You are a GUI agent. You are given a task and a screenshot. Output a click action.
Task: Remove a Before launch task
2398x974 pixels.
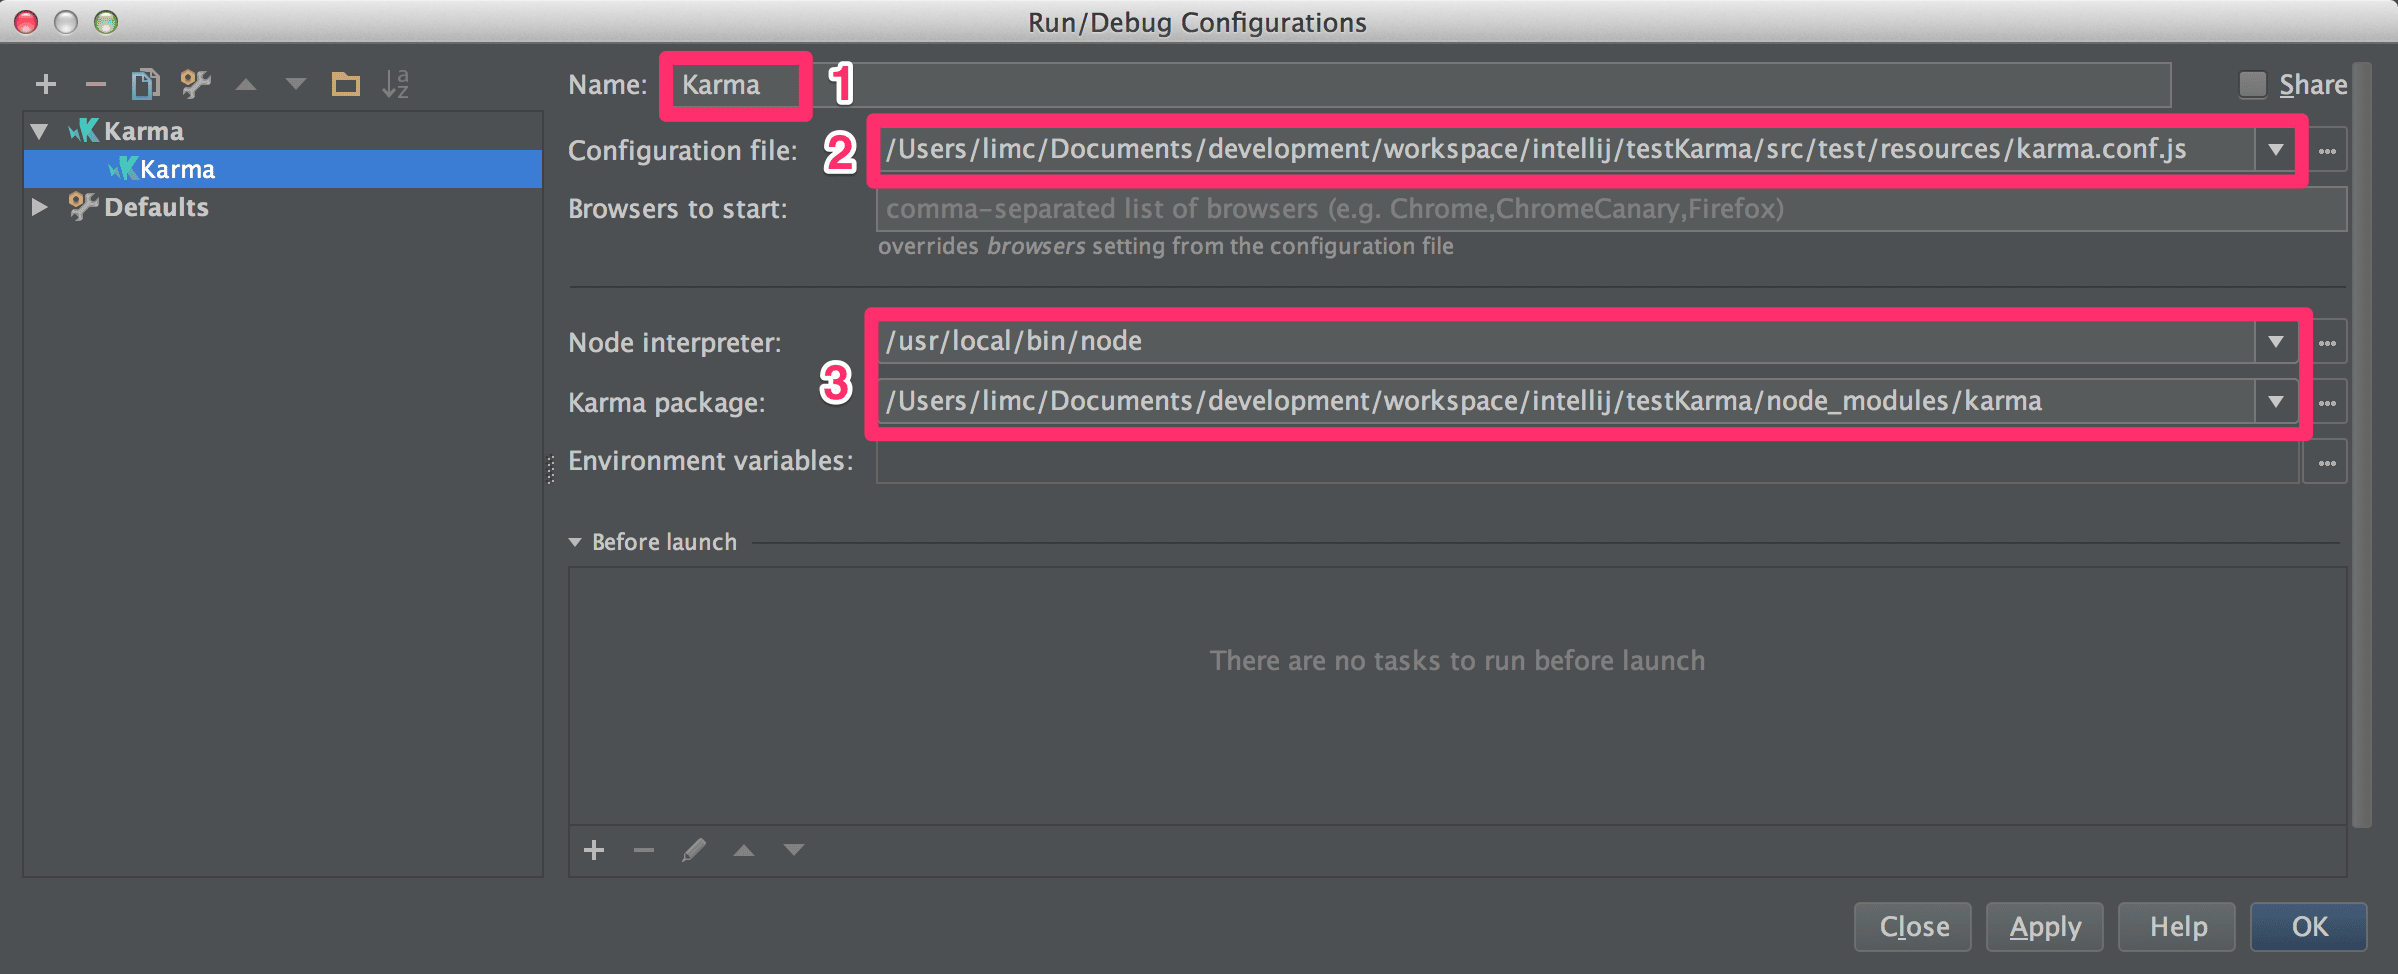click(644, 850)
